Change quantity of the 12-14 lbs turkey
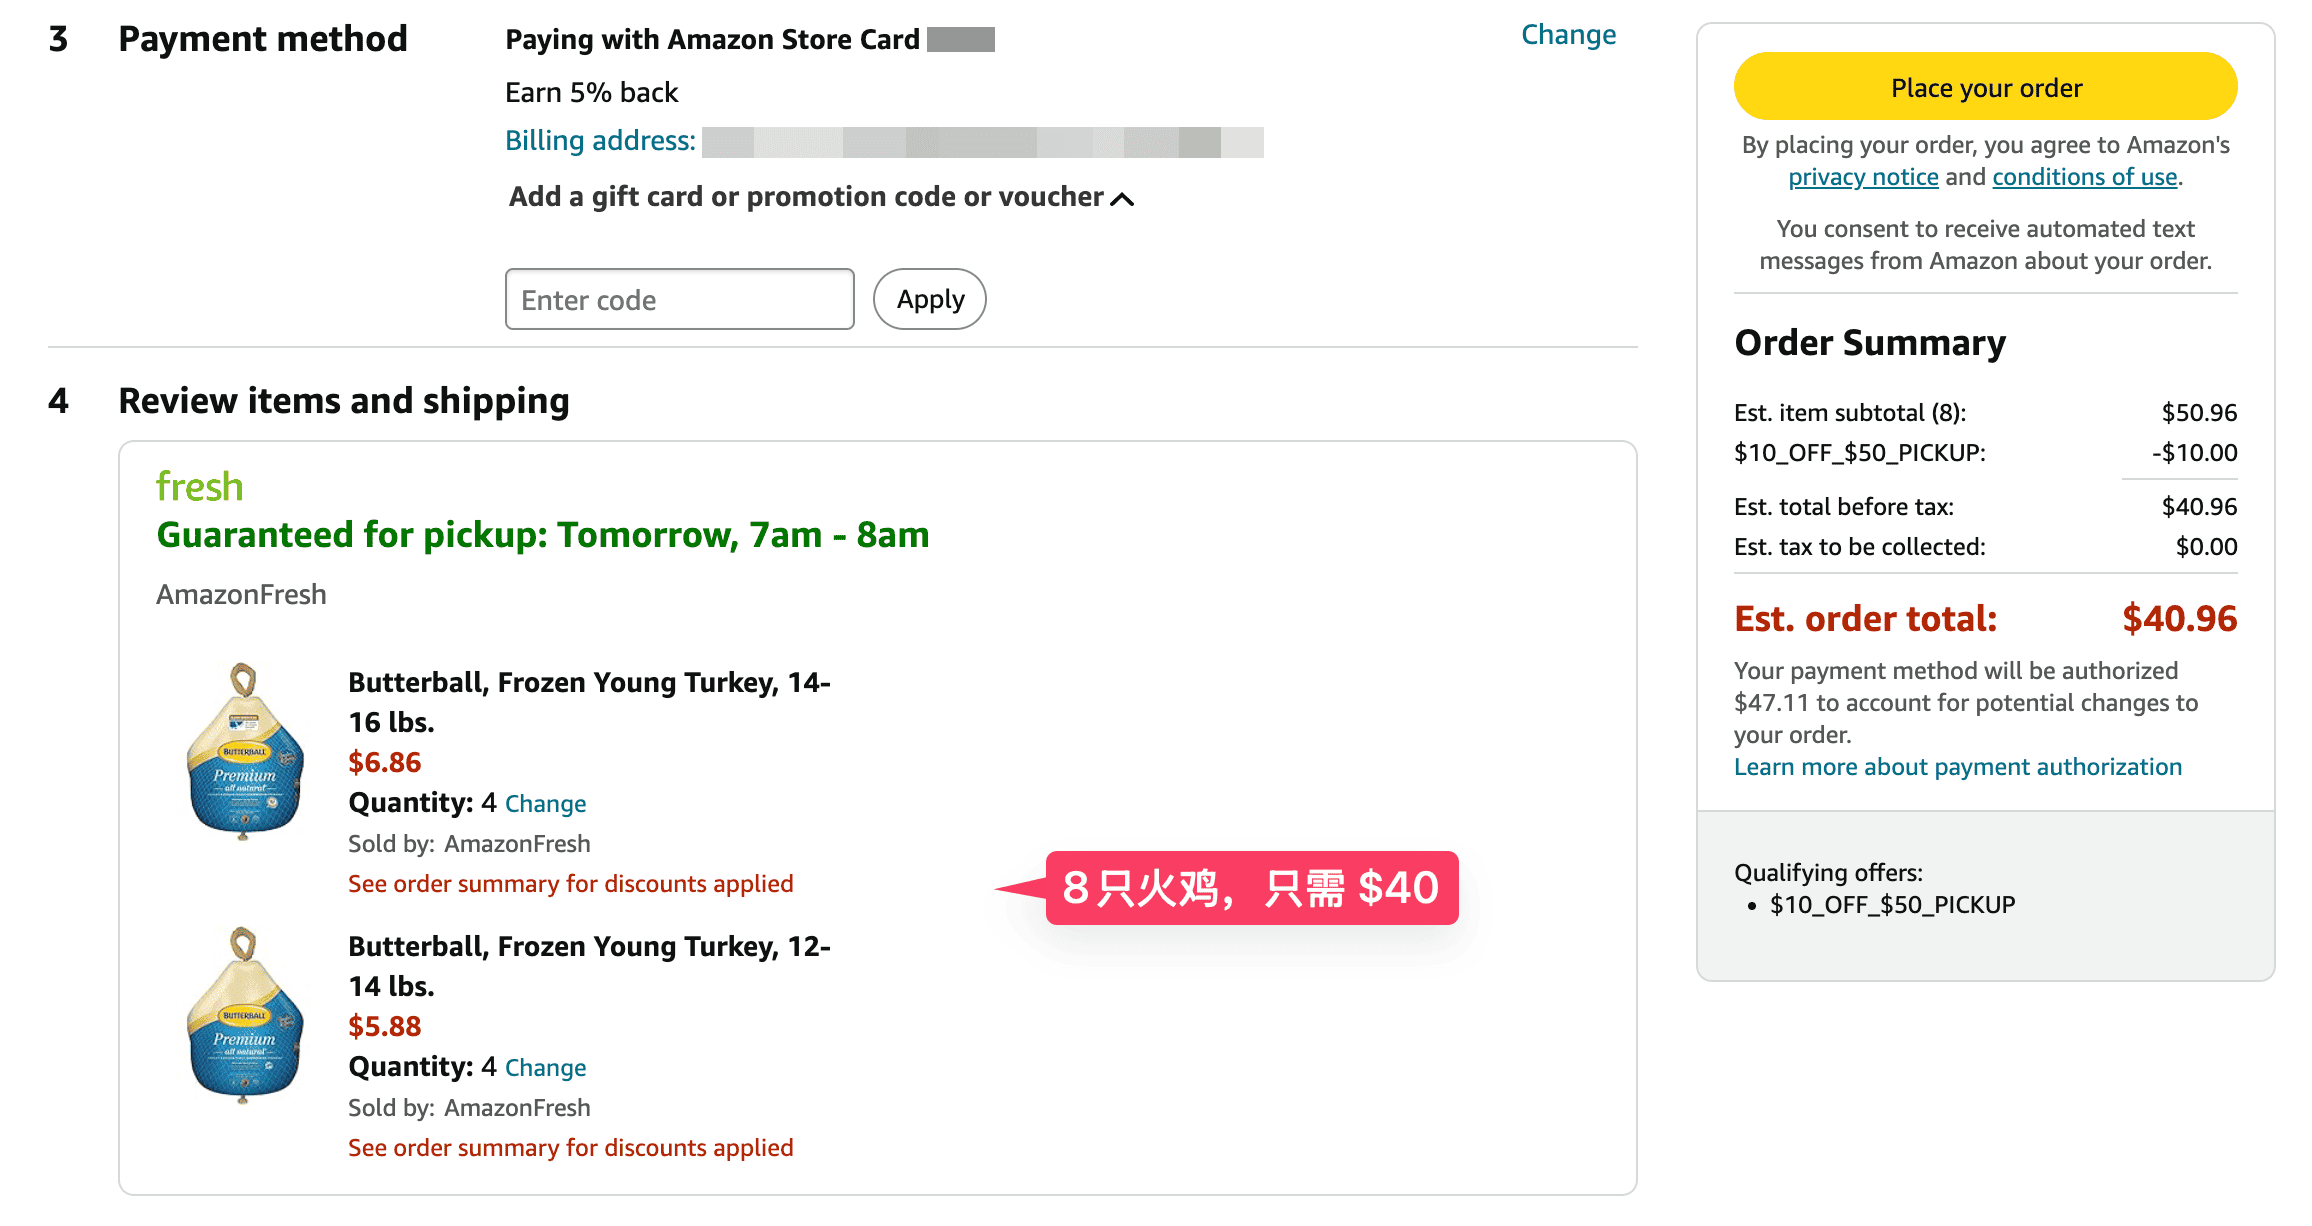The height and width of the screenshot is (1226, 2312). (545, 1067)
